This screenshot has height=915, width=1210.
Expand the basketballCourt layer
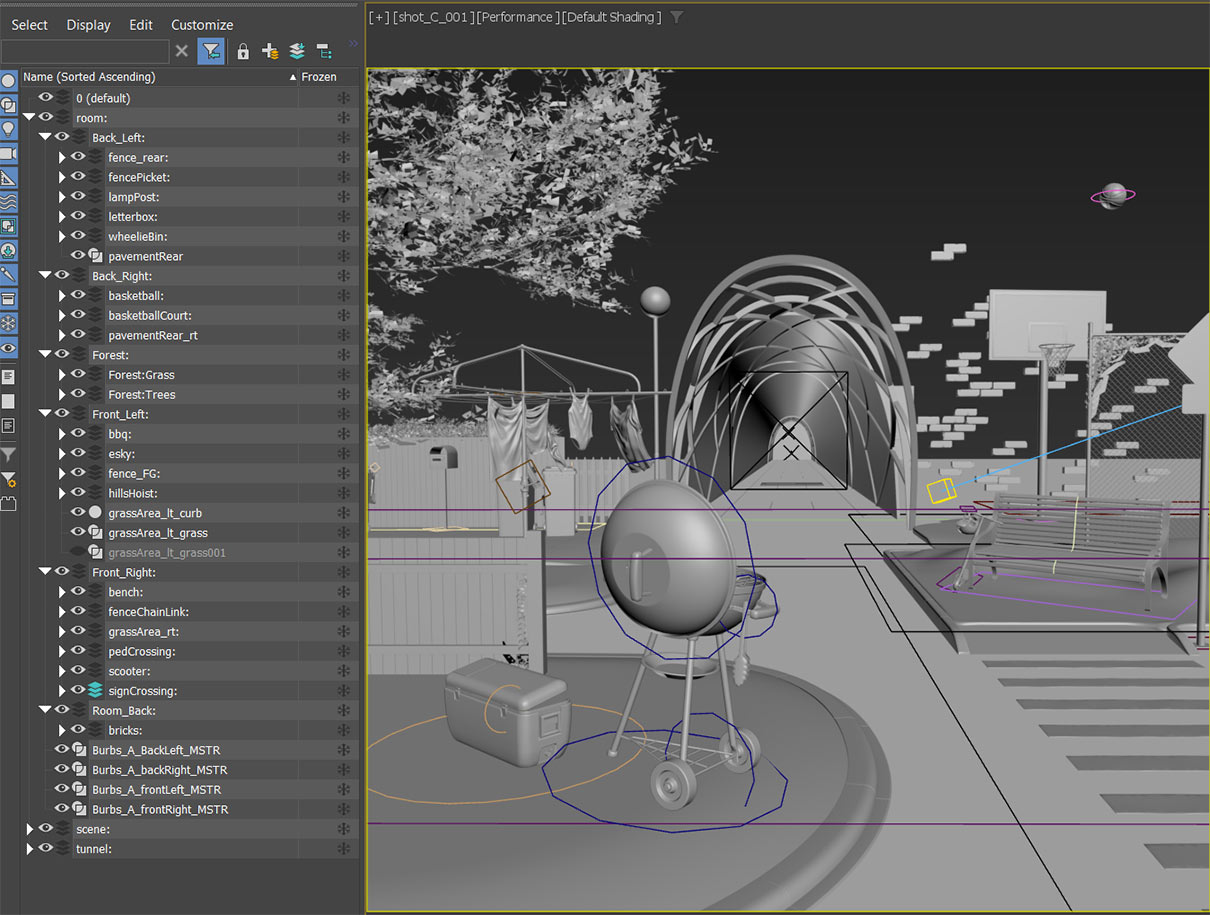pyautogui.click(x=62, y=315)
